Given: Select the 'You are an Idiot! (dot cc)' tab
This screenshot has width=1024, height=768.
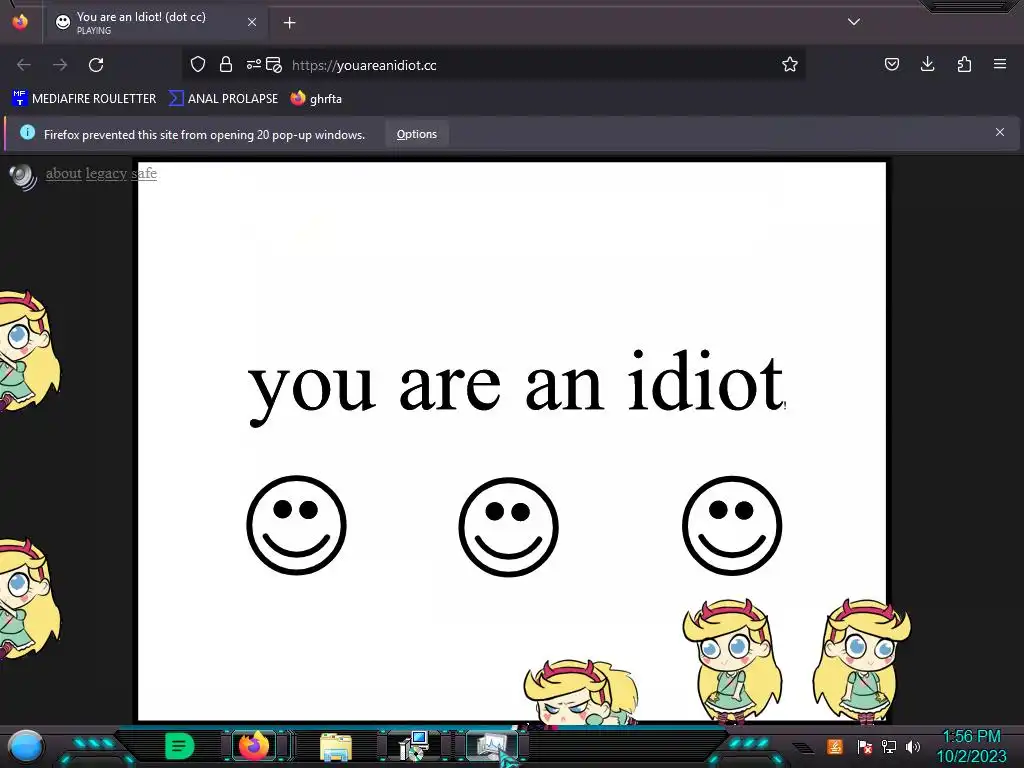Looking at the screenshot, I should pyautogui.click(x=155, y=22).
